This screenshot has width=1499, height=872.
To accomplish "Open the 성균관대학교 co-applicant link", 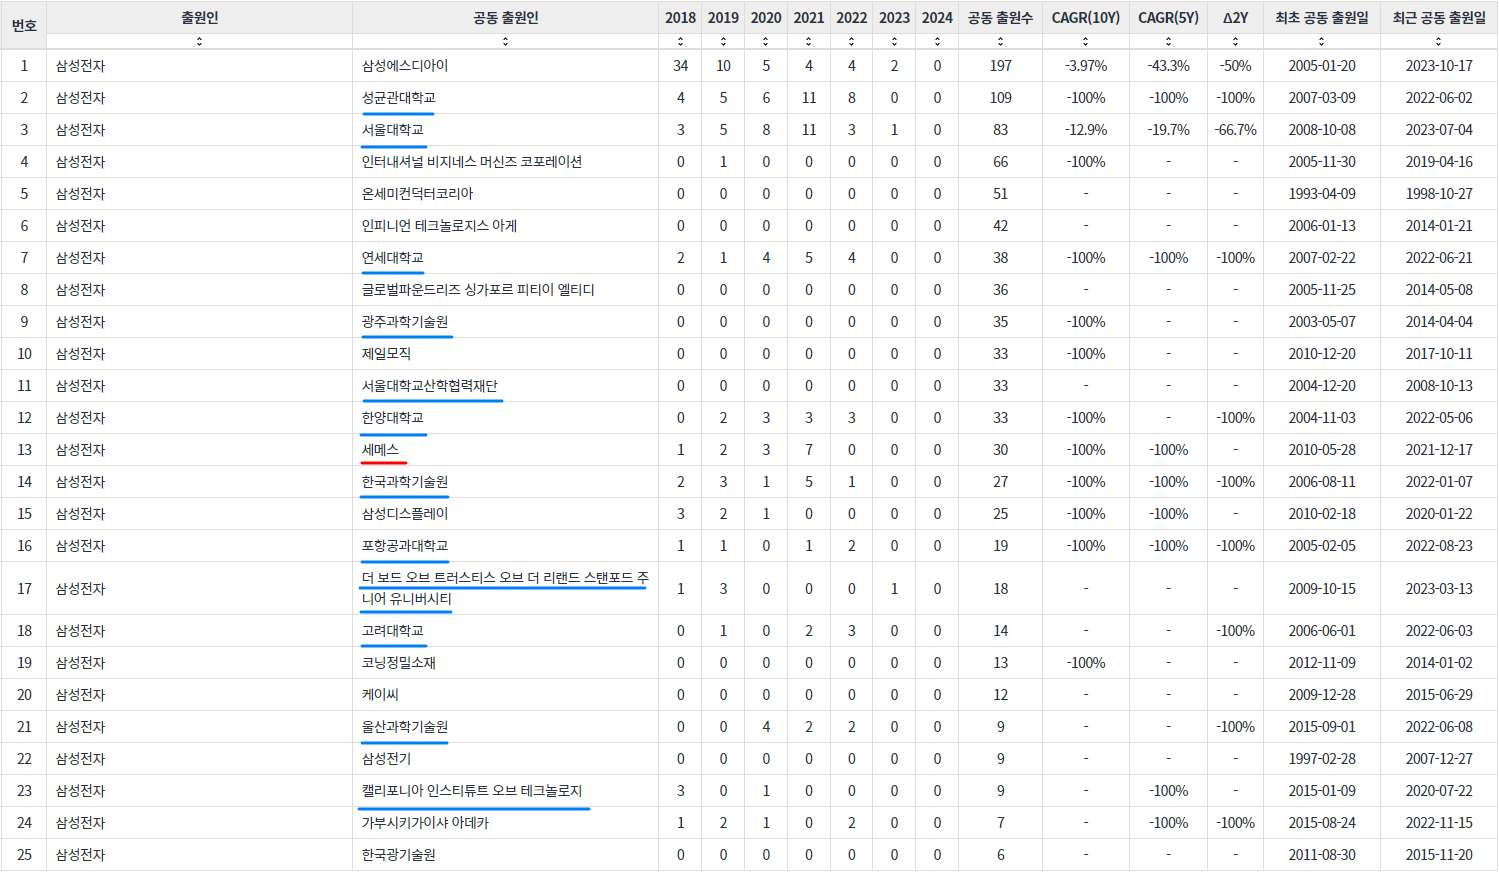I will [x=398, y=98].
